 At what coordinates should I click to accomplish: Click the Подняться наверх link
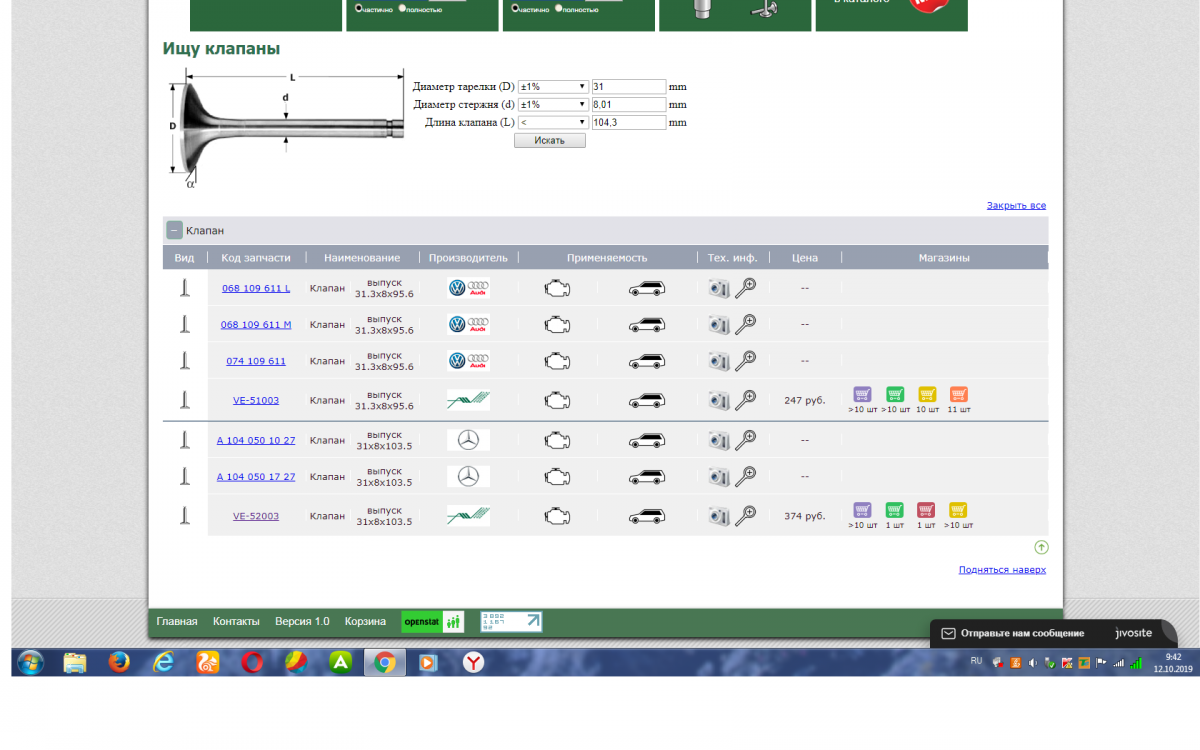point(1002,570)
